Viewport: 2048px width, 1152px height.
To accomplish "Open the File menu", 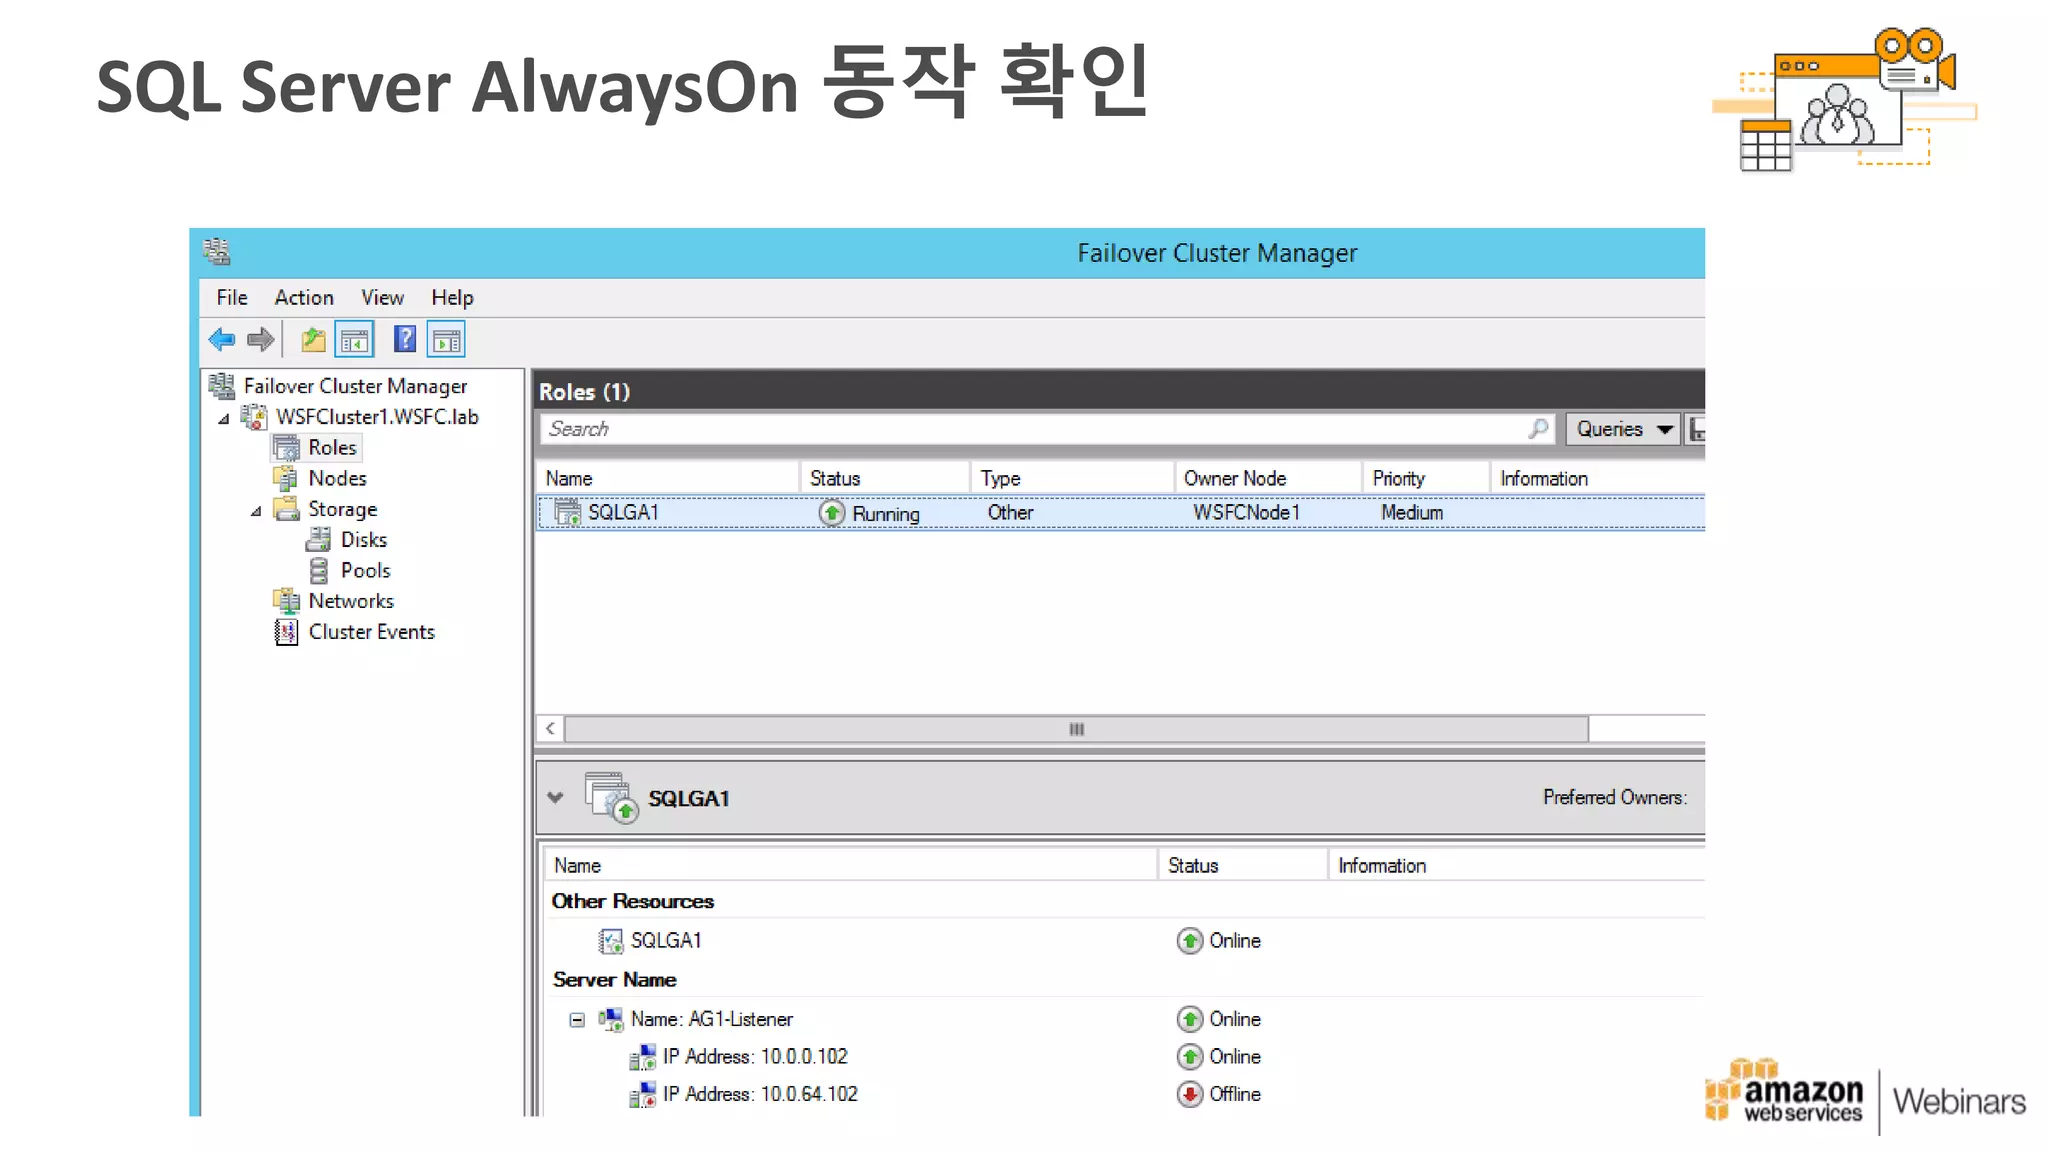I will click(x=232, y=298).
